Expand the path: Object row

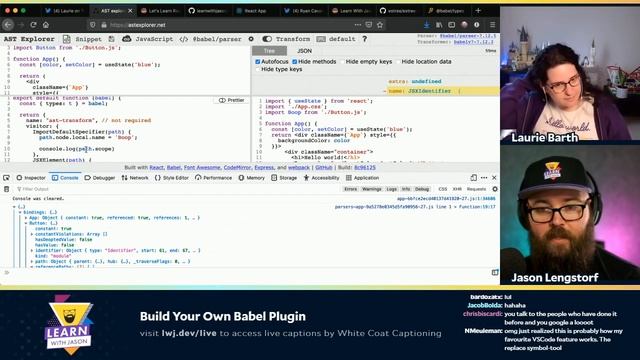32,261
